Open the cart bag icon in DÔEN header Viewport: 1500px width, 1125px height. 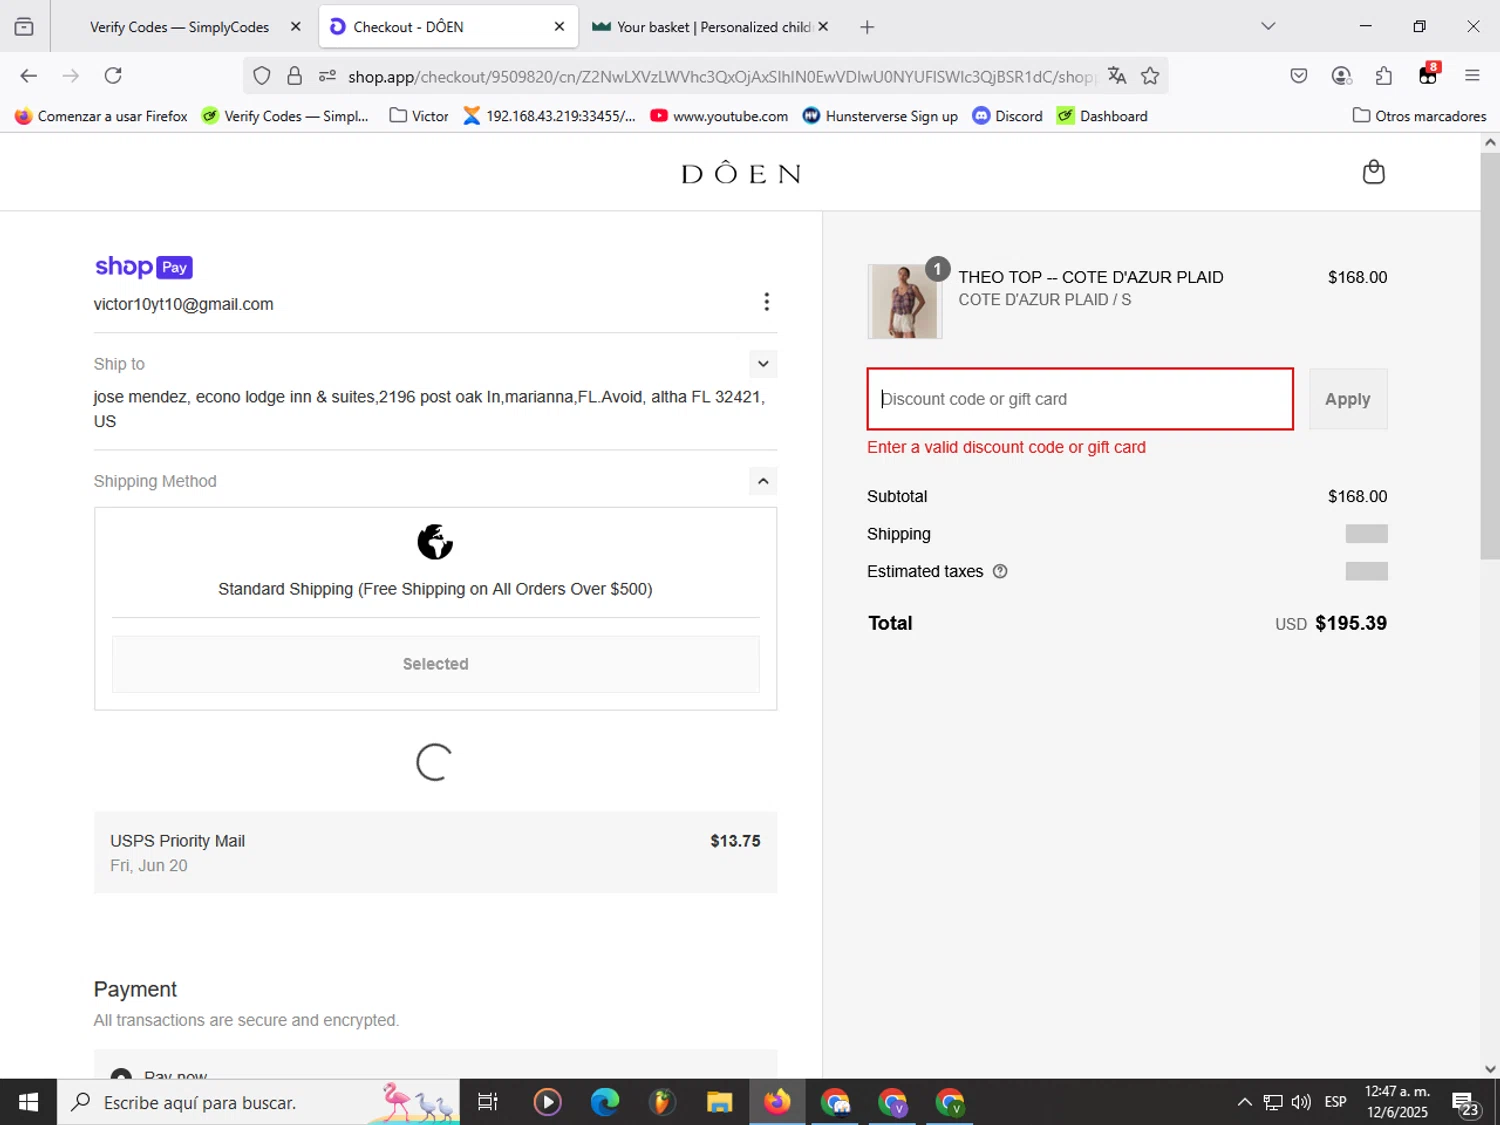point(1374,172)
